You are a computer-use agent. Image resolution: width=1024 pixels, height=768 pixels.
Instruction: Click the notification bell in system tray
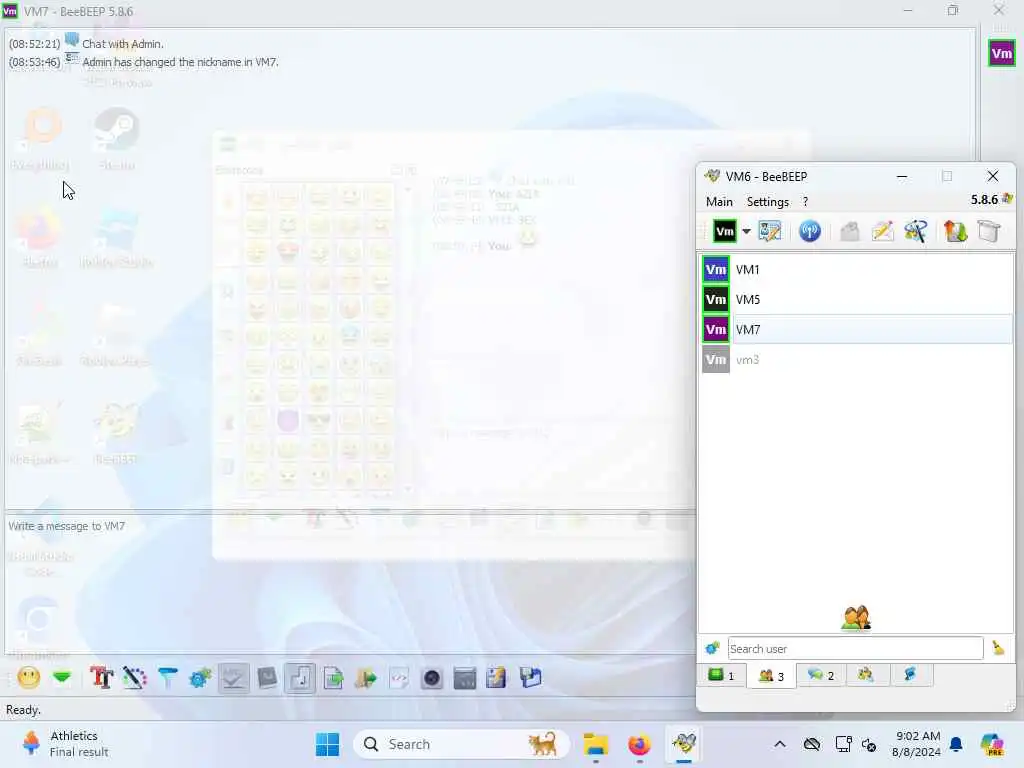[x=955, y=744]
